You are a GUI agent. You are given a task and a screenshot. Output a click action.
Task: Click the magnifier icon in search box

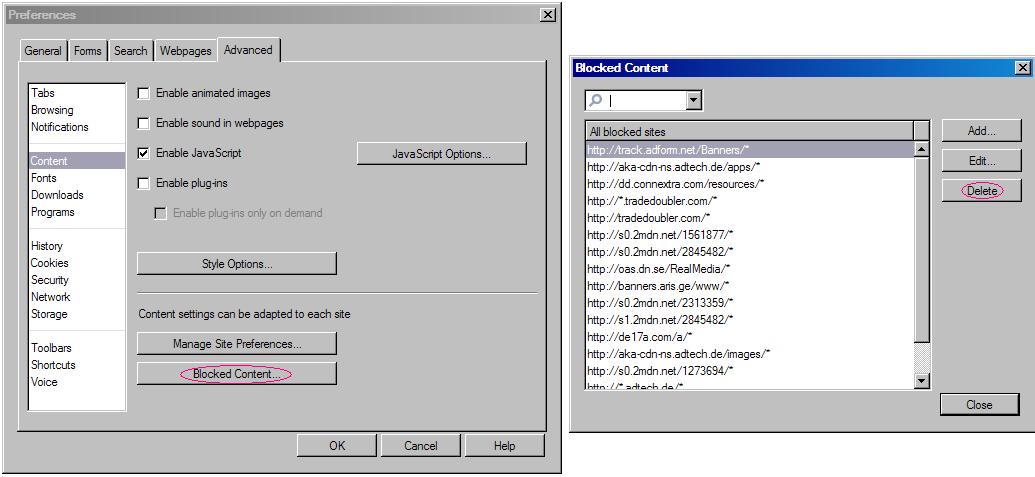click(595, 100)
